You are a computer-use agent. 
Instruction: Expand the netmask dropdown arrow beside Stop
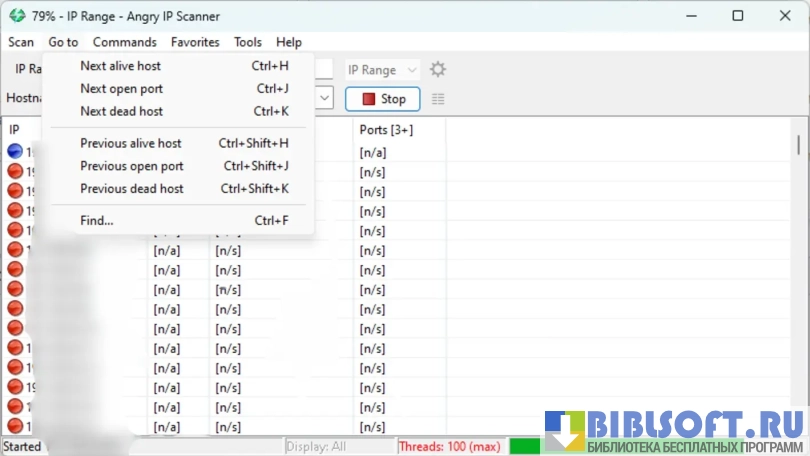coord(324,98)
